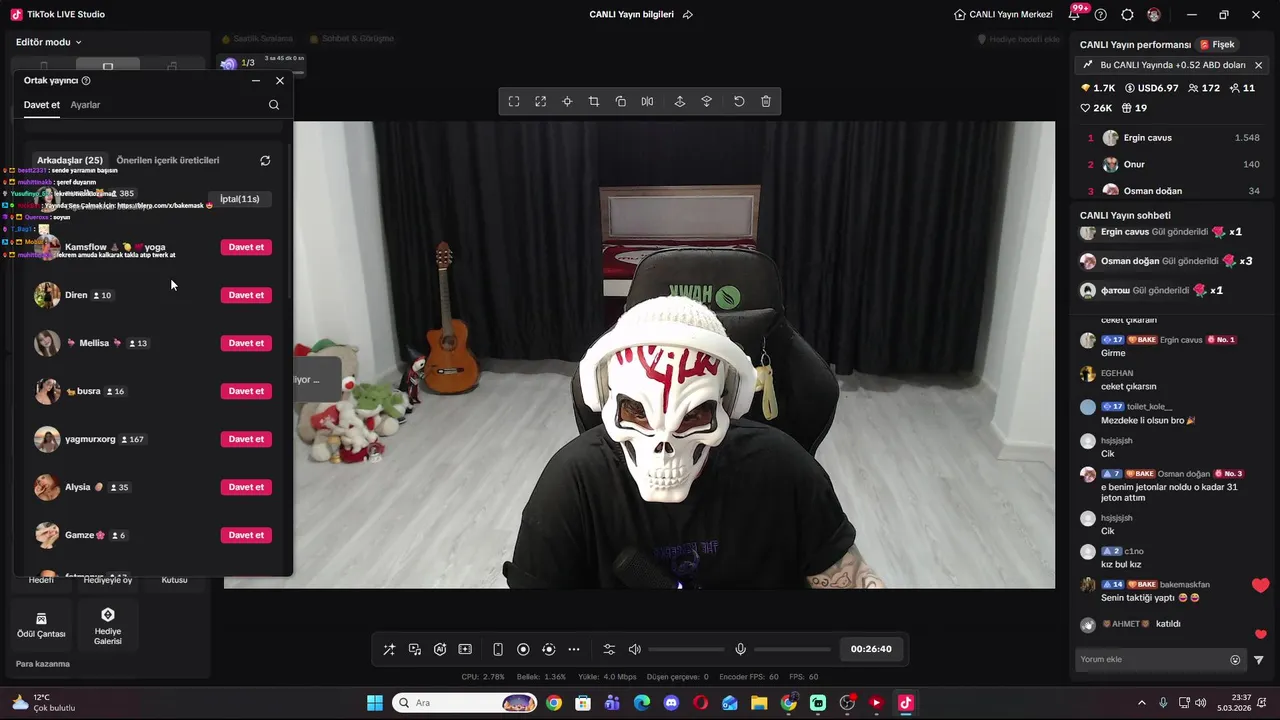Viewport: 1280px width, 720px height.
Task: Search co-hosts with the magnifier icon
Action: click(274, 105)
